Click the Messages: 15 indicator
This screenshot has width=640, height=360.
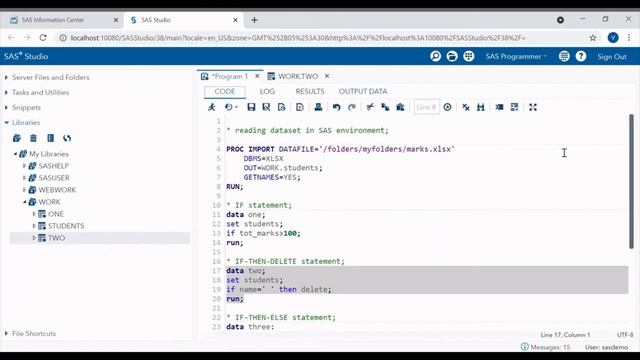pos(546,347)
